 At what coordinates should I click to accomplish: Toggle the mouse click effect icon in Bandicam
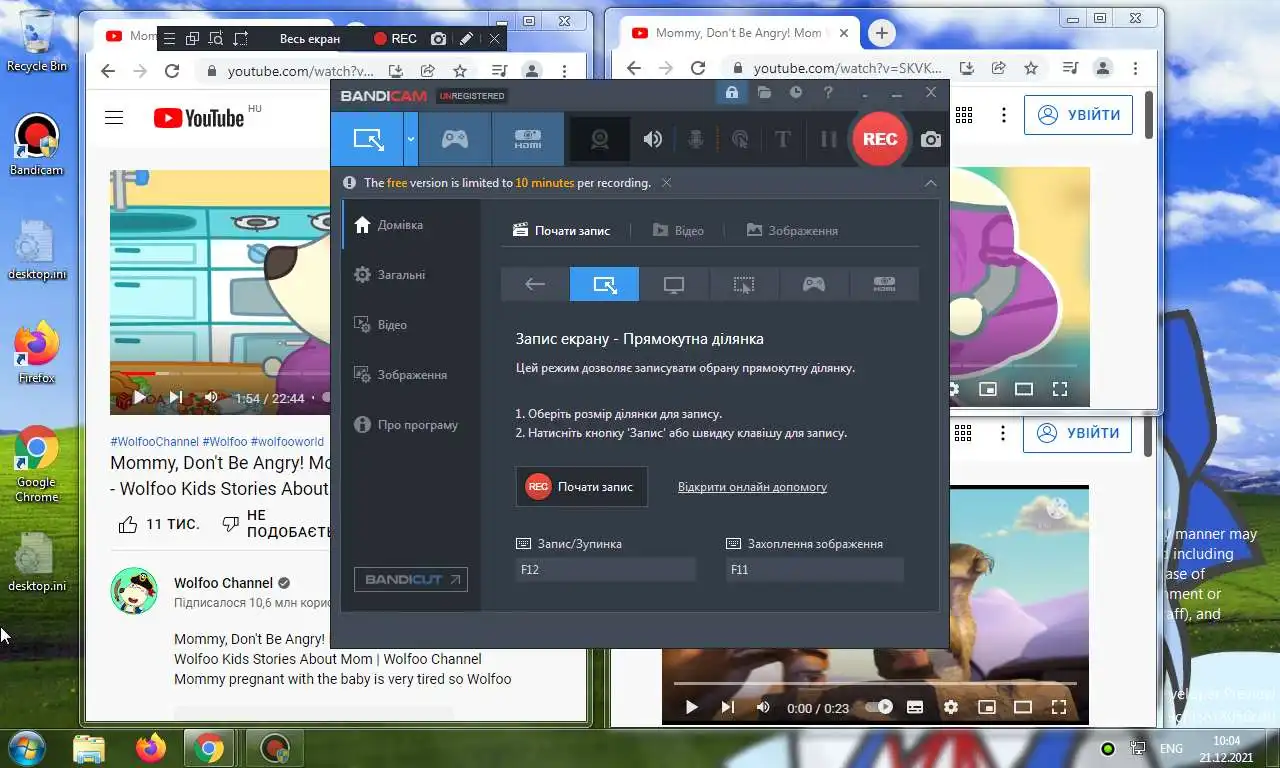(740, 139)
